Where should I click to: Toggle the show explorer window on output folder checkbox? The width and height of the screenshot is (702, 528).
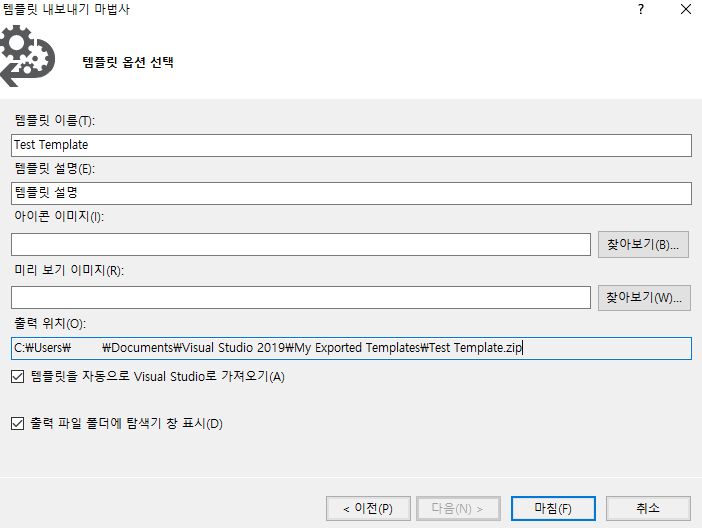coord(17,423)
